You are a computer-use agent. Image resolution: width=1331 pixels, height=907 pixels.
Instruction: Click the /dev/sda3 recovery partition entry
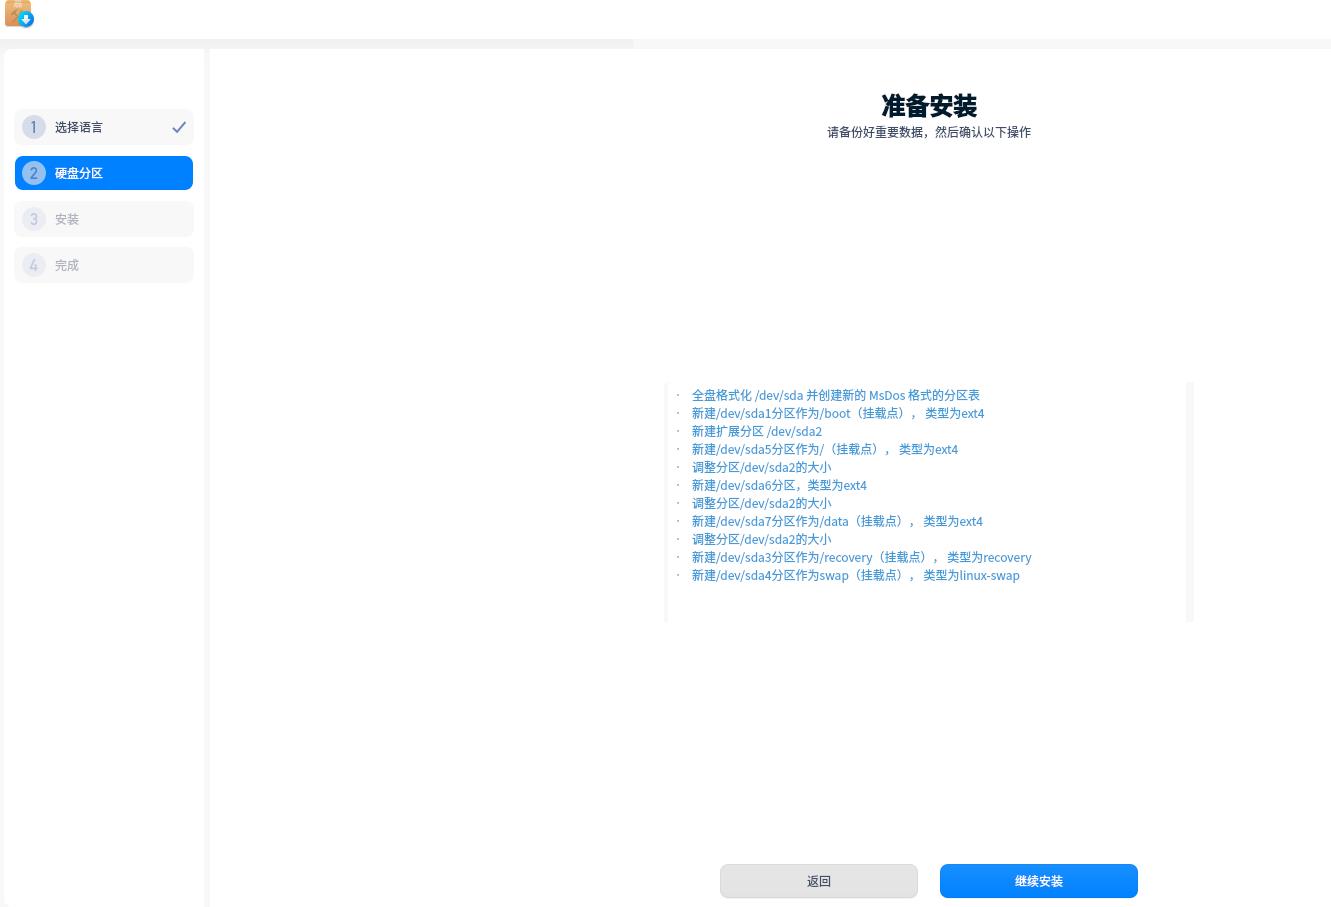[861, 557]
